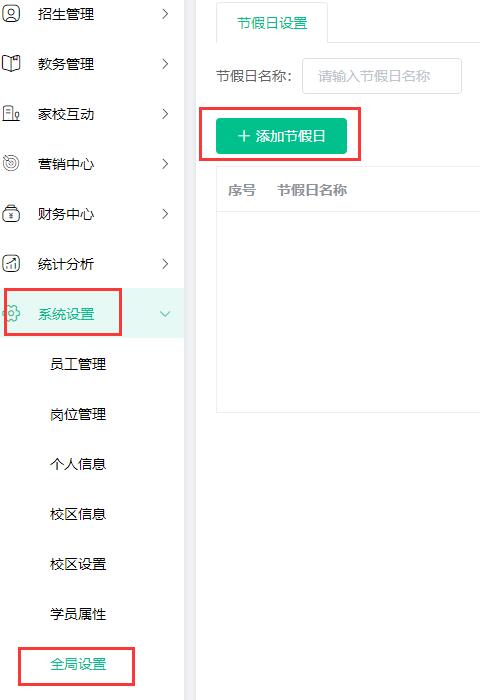480x700 pixels.
Task: Click the 家校互动 building icon
Action: [11, 113]
